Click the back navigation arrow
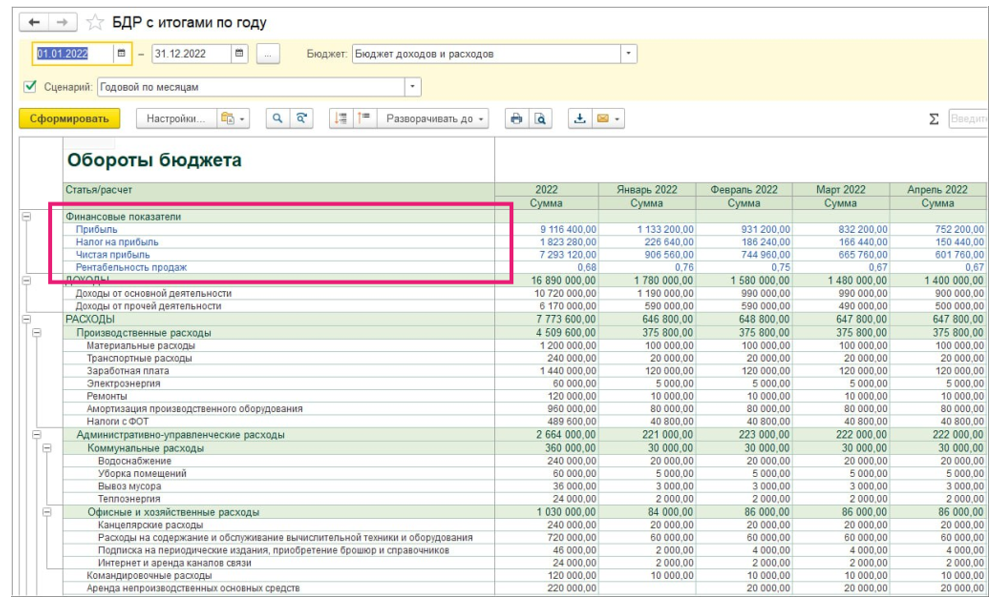This screenshot has height=608, width=1004. click(x=34, y=22)
